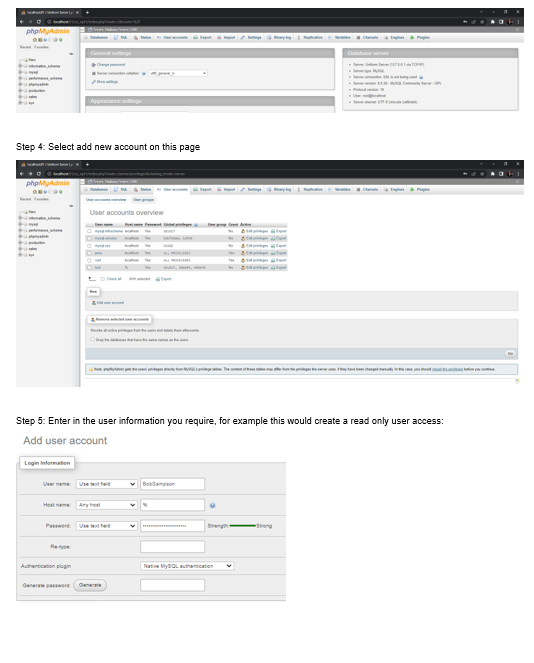
Task: Tick the checkbox for mysql.session user
Action: point(89,238)
